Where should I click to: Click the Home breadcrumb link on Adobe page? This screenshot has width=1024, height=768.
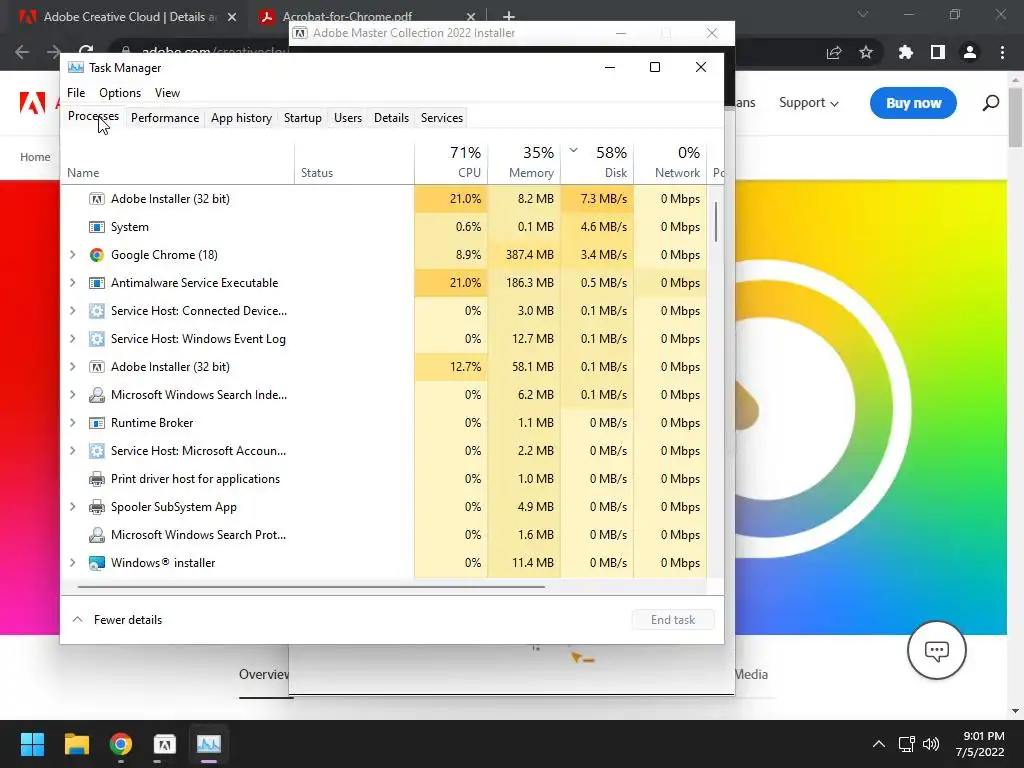(x=35, y=157)
